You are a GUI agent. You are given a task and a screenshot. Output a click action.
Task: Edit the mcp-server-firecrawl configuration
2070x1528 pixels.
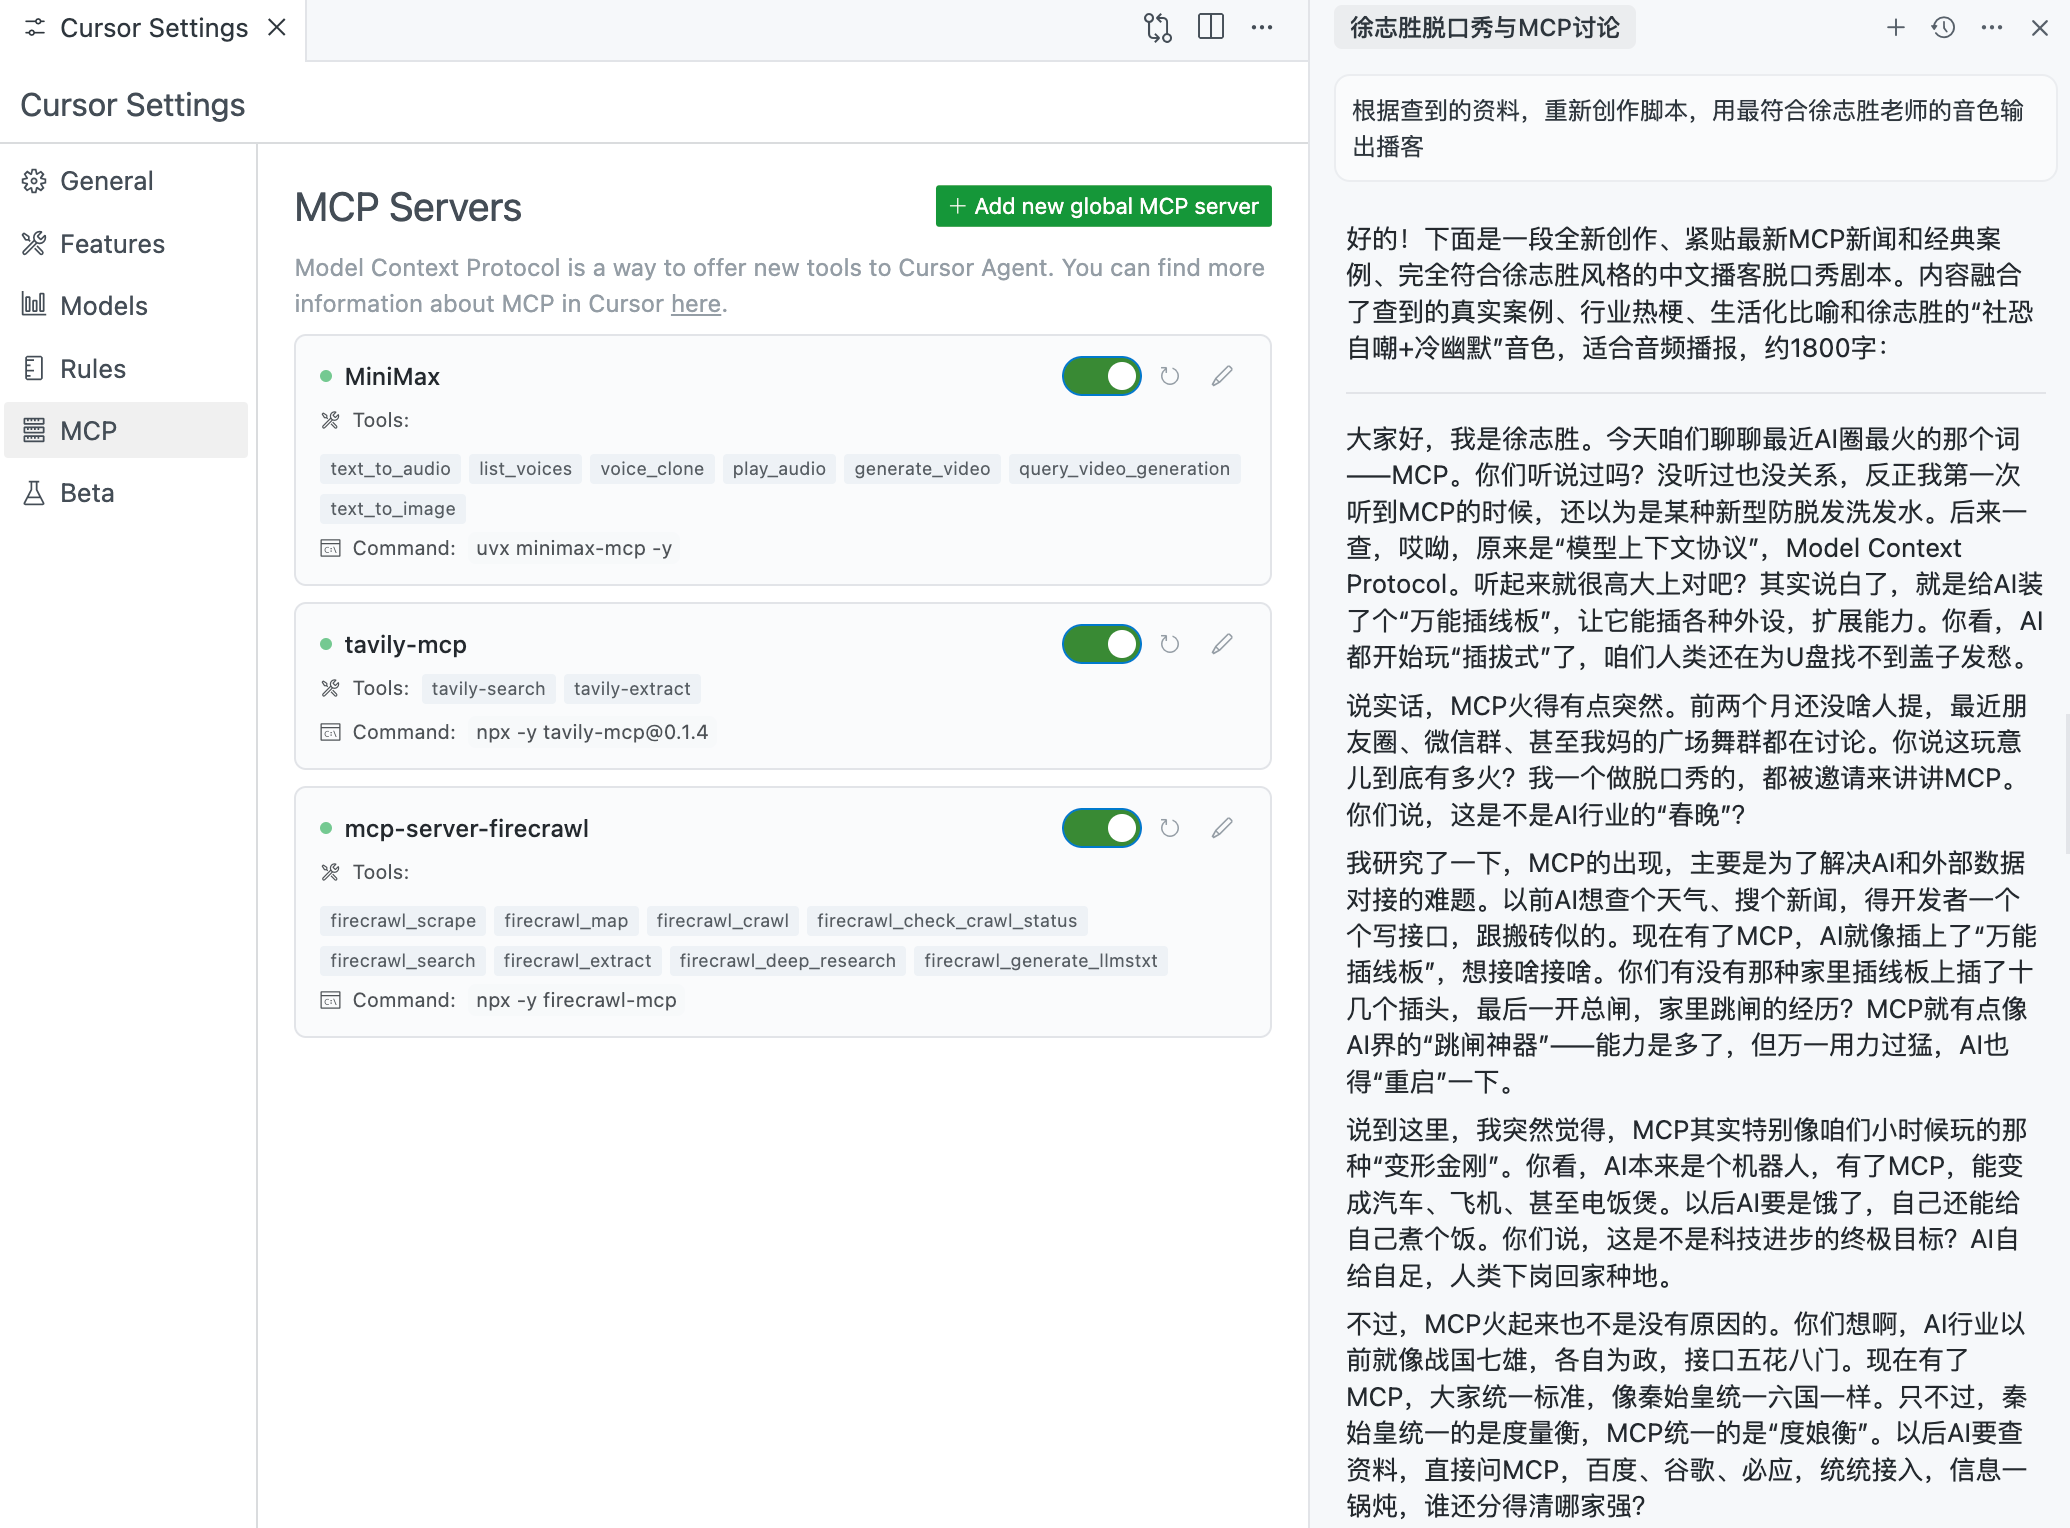click(1221, 828)
